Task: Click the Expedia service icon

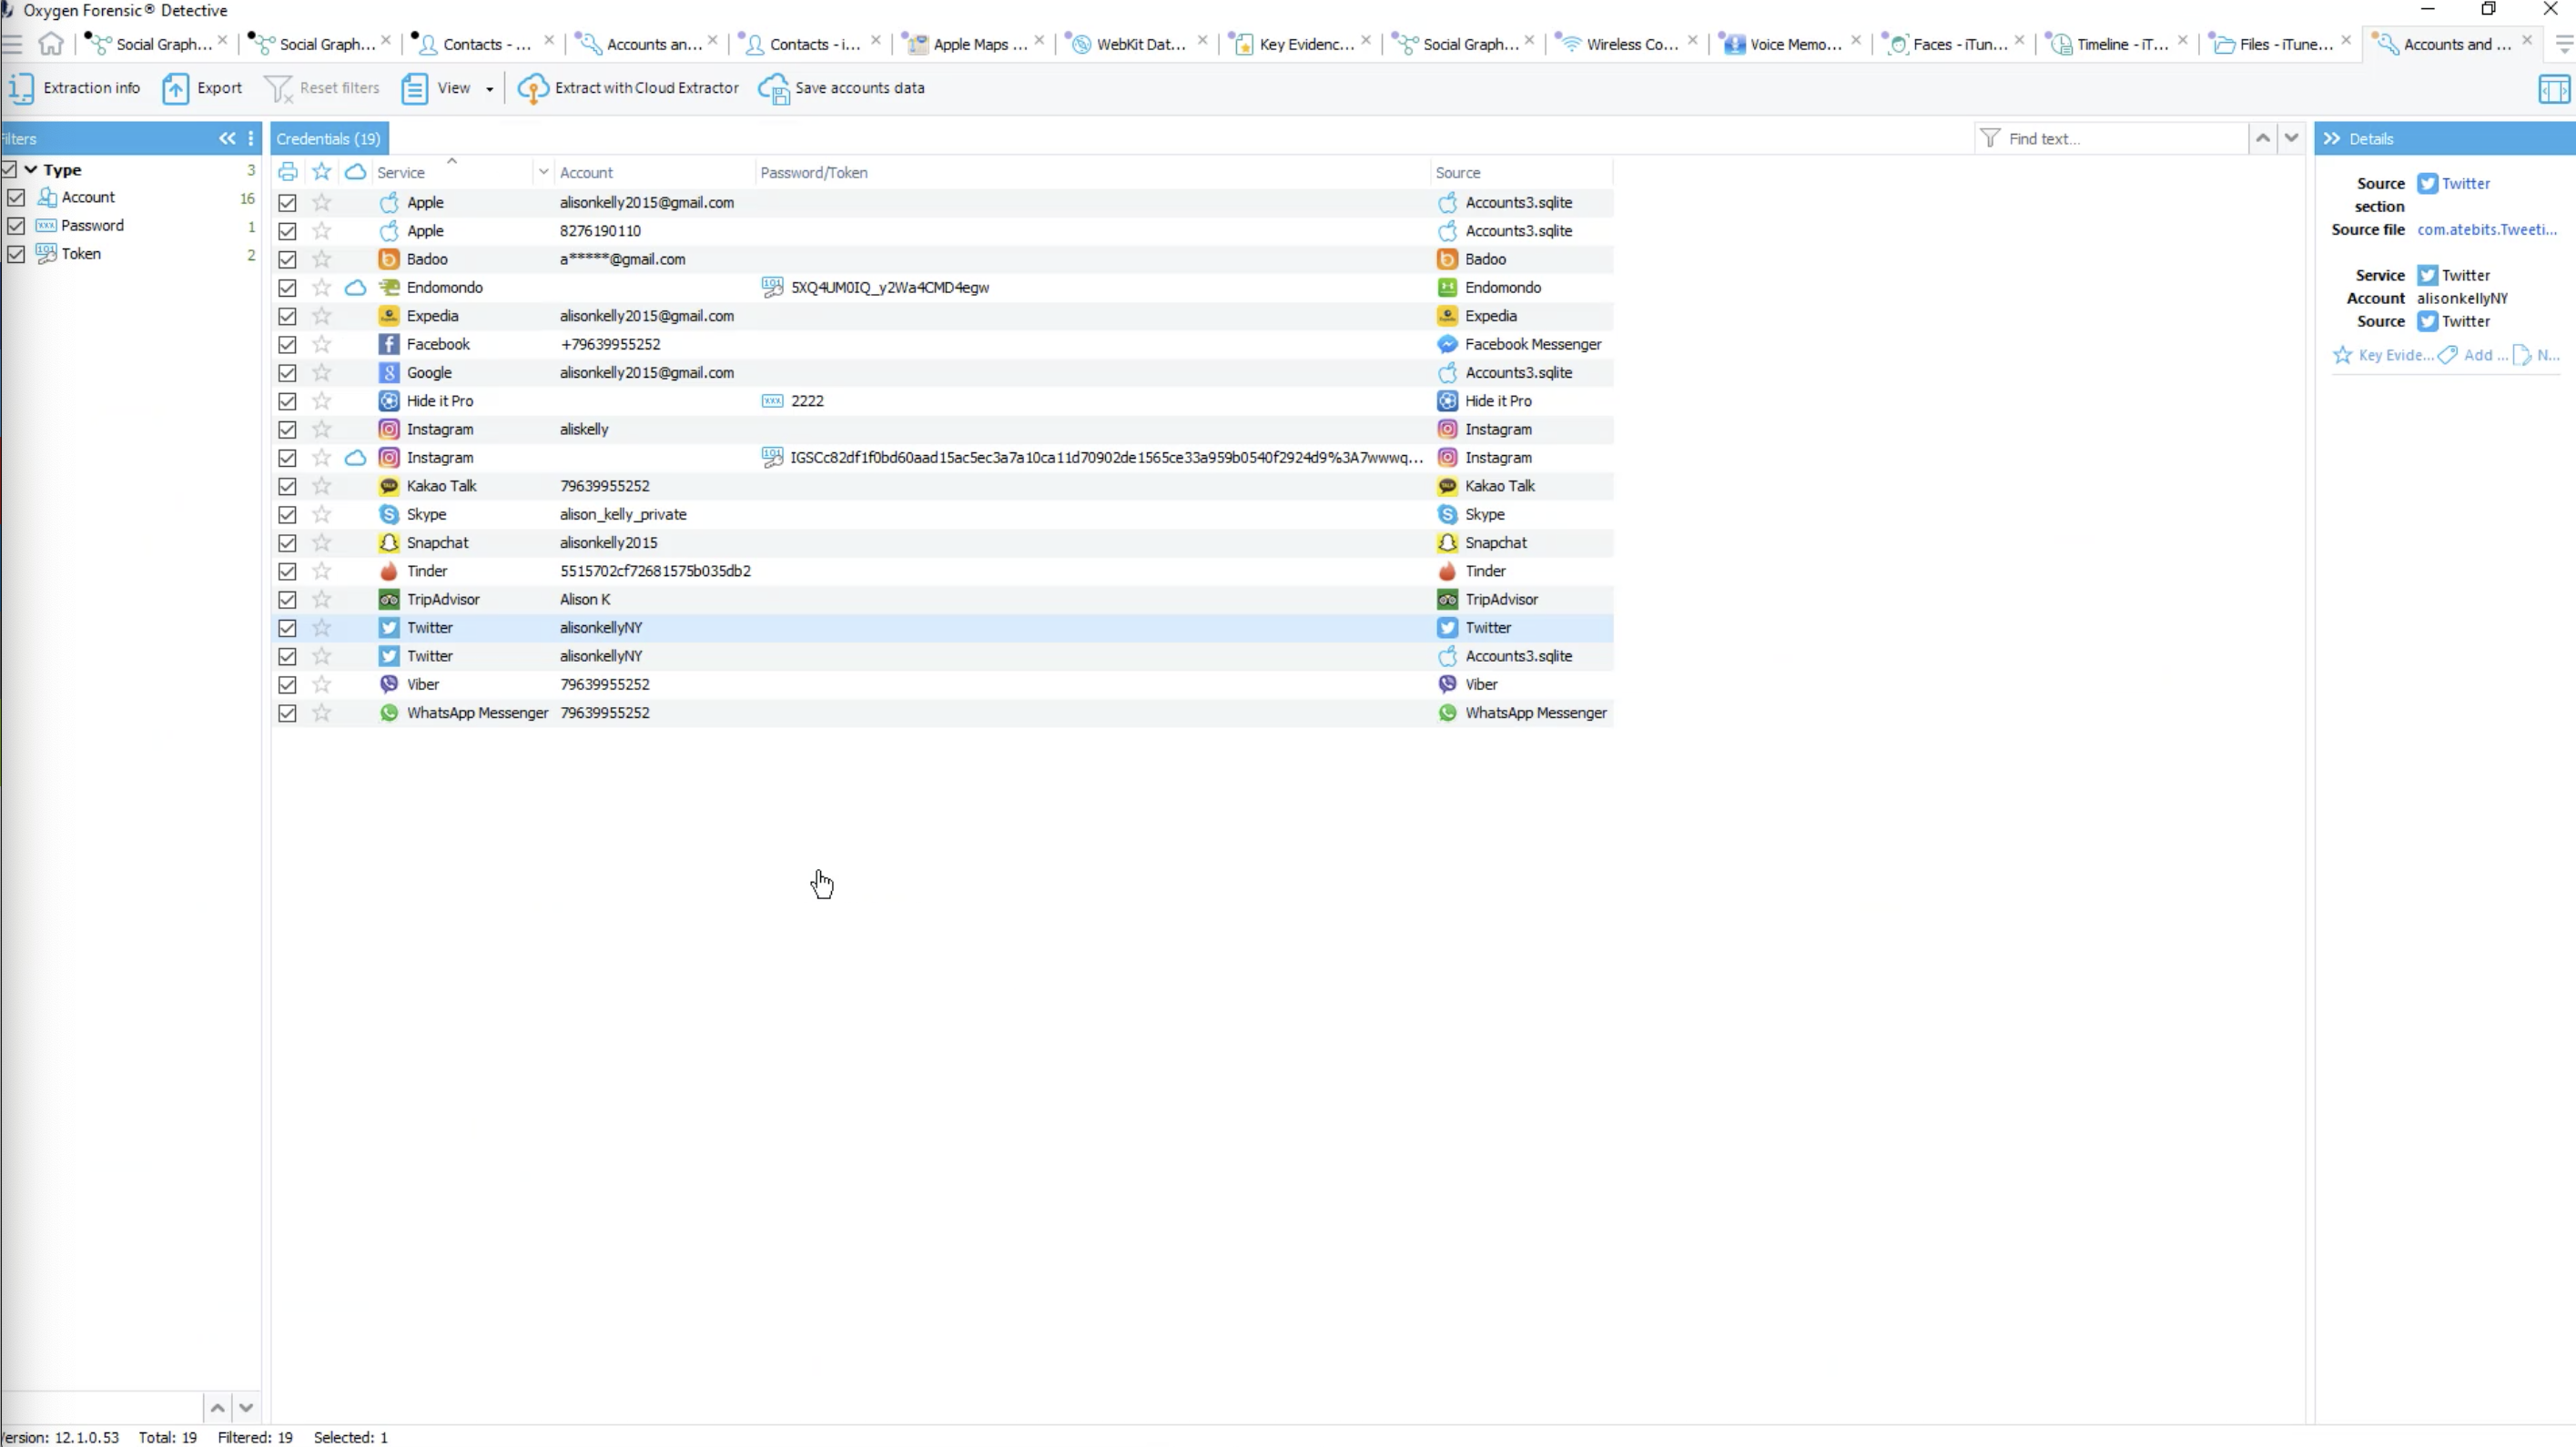Action: point(389,316)
